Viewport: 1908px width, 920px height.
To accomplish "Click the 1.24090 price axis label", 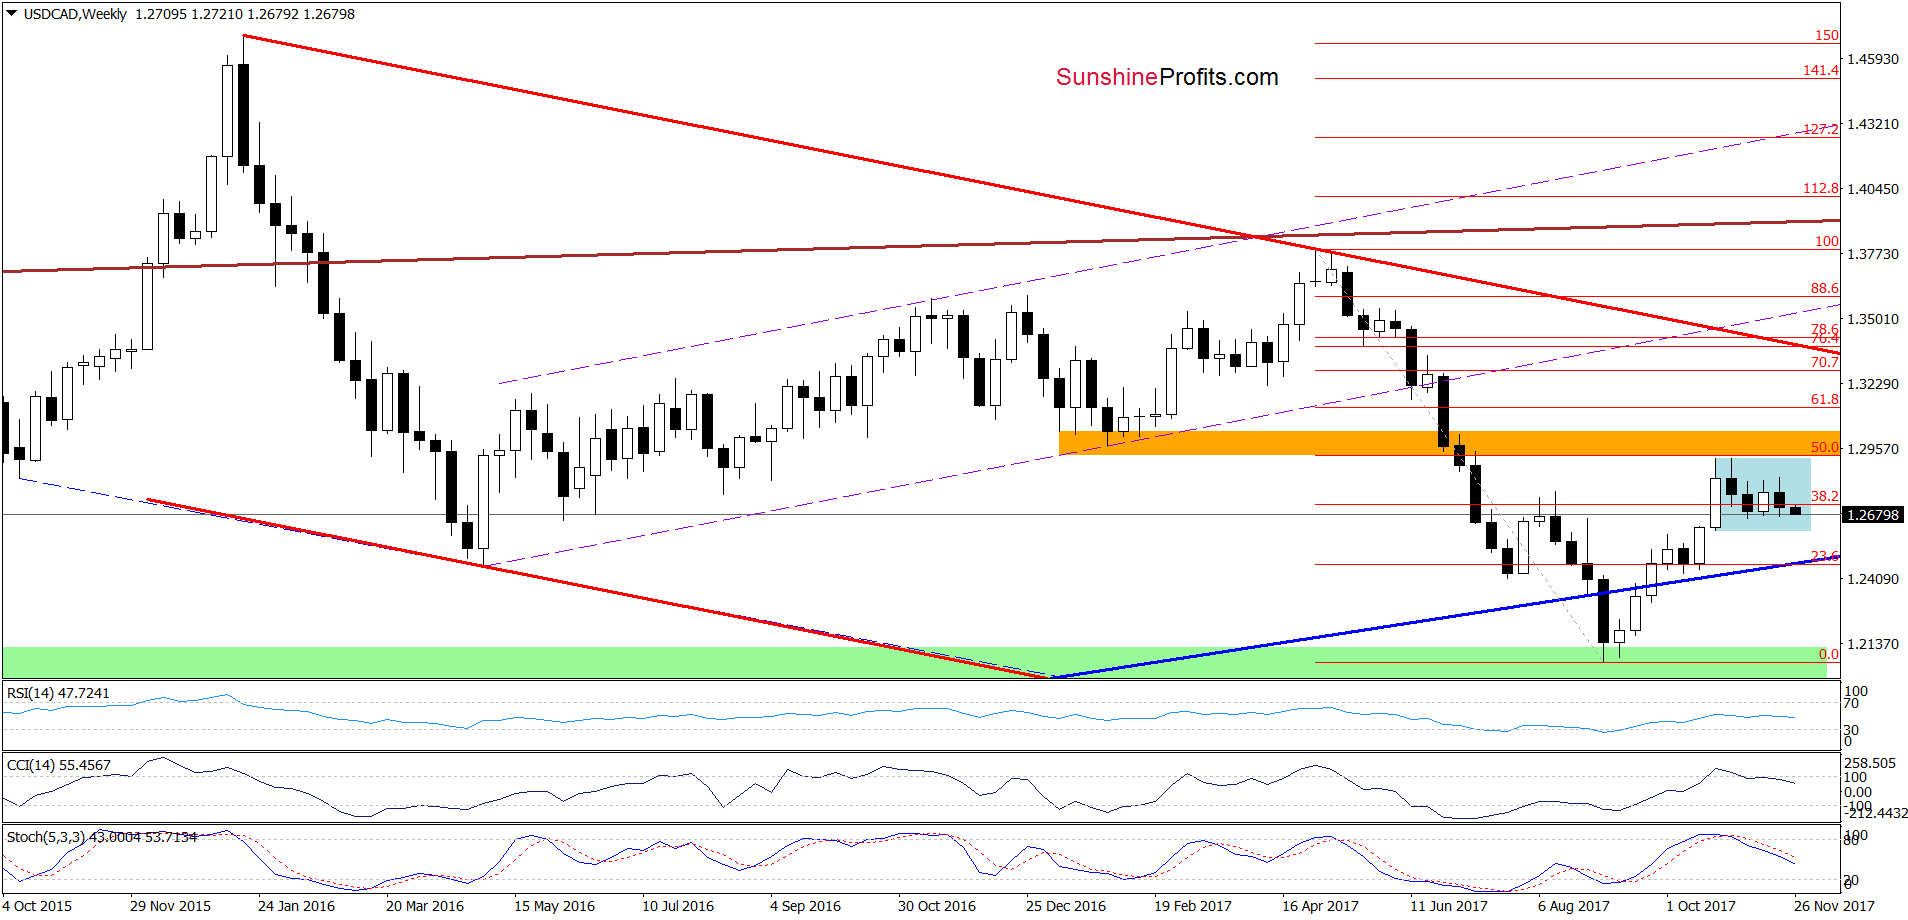I will [1873, 579].
